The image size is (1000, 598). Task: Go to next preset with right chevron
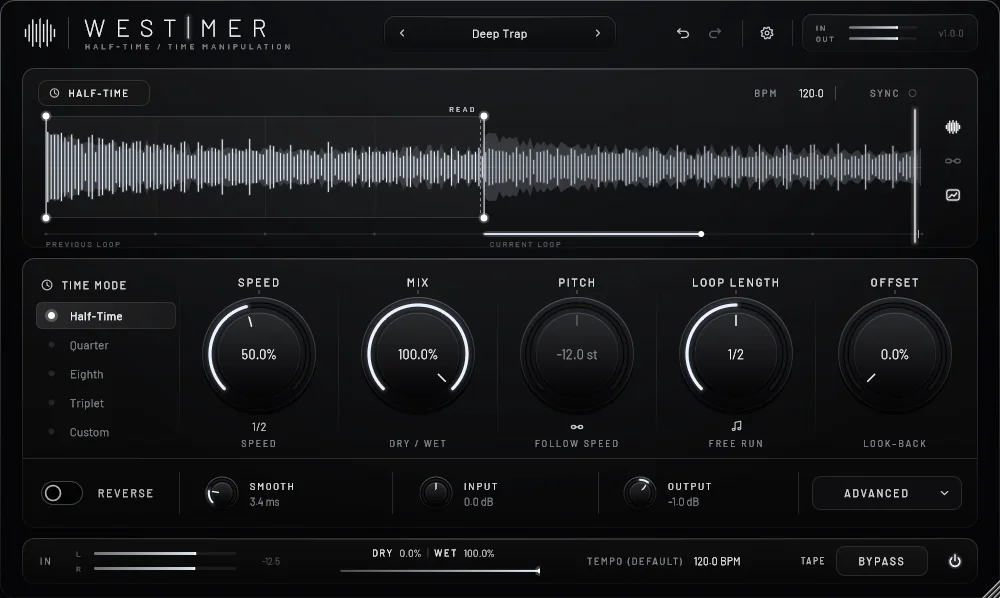click(598, 33)
